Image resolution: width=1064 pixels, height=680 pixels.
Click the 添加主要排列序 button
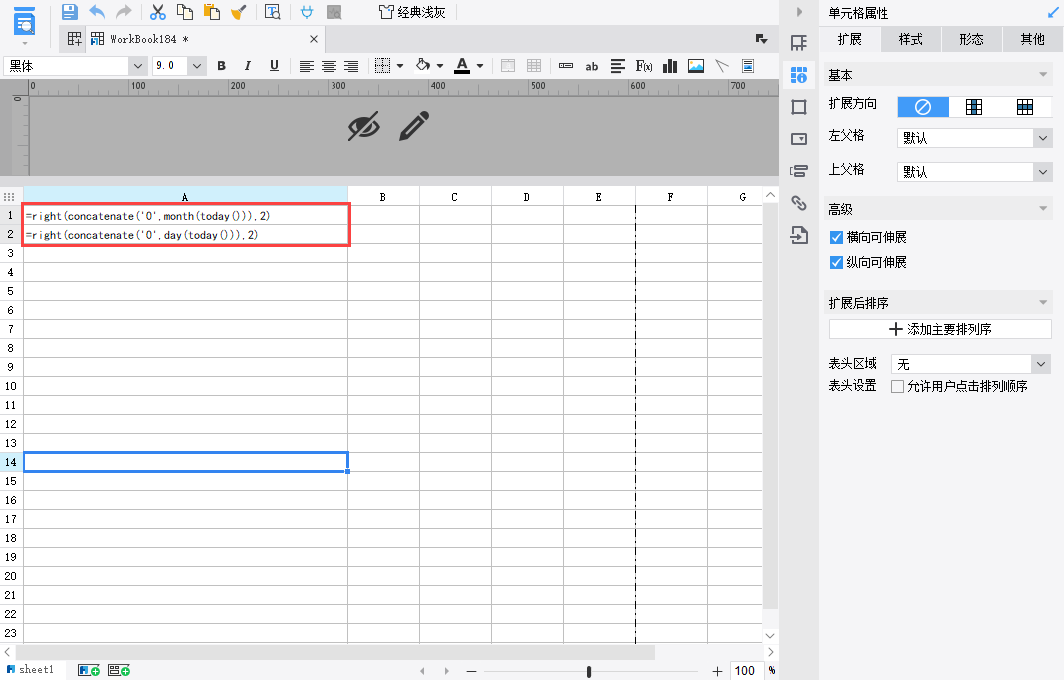coord(940,329)
